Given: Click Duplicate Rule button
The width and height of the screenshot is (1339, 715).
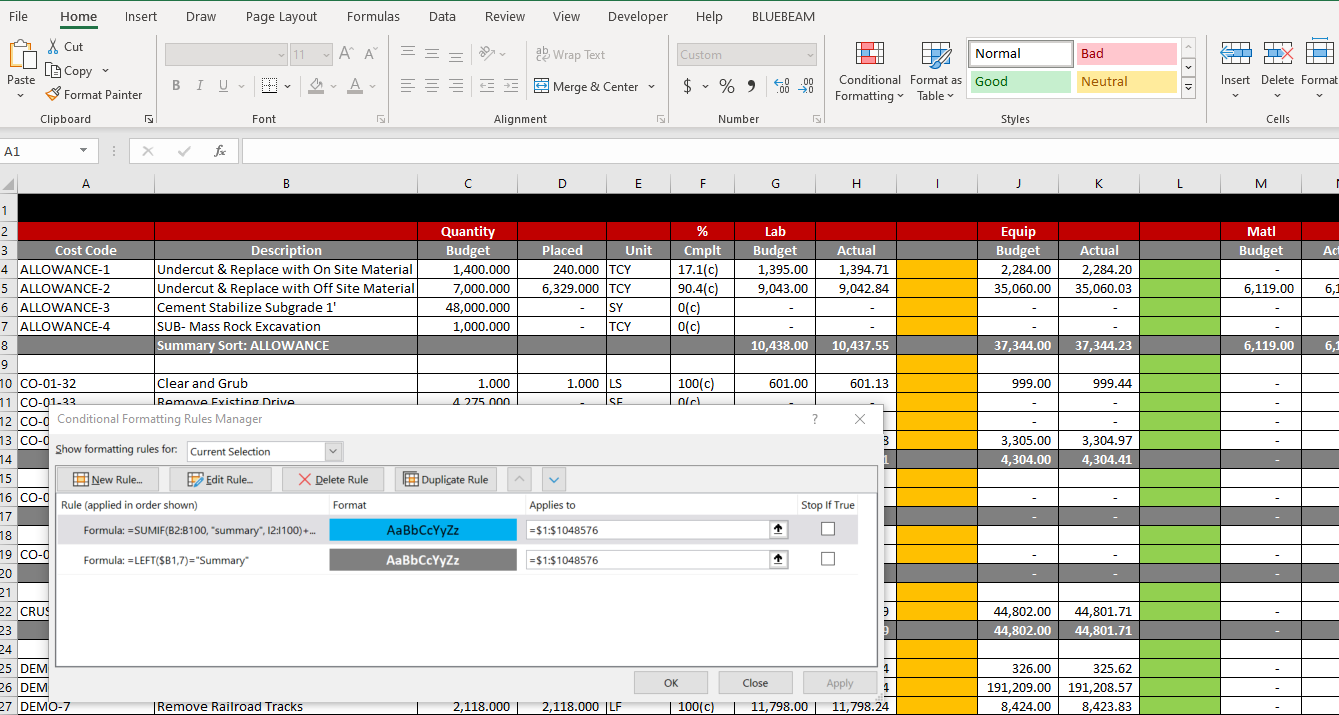Looking at the screenshot, I should (x=446, y=479).
